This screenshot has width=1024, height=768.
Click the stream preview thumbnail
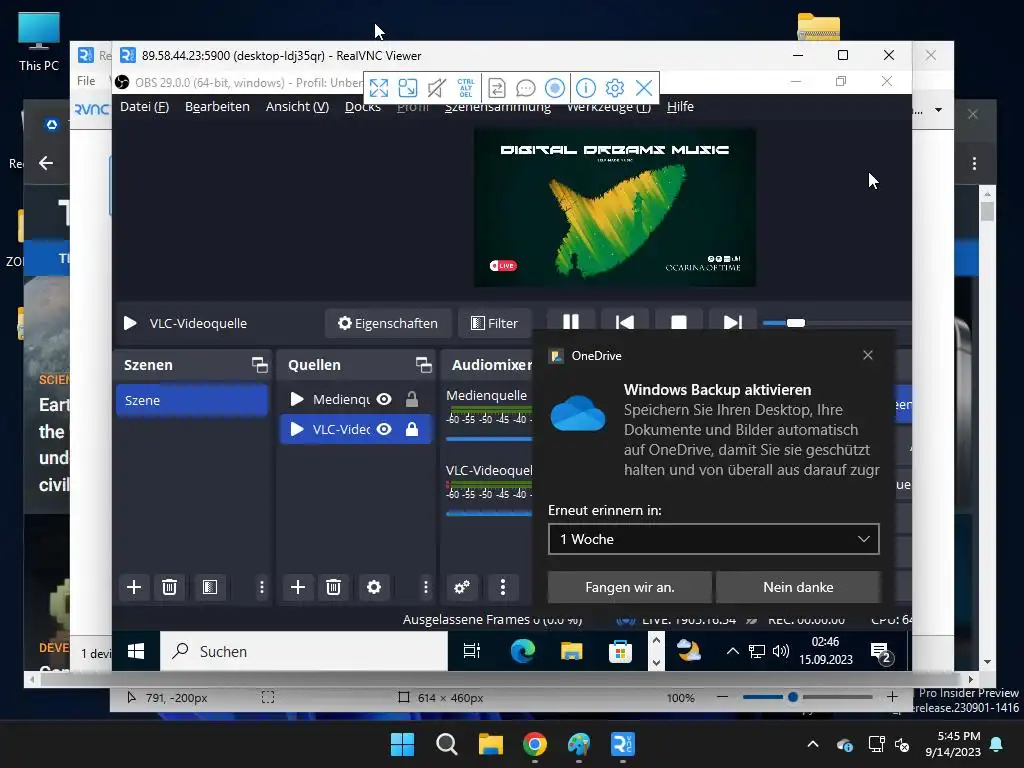[x=615, y=208]
